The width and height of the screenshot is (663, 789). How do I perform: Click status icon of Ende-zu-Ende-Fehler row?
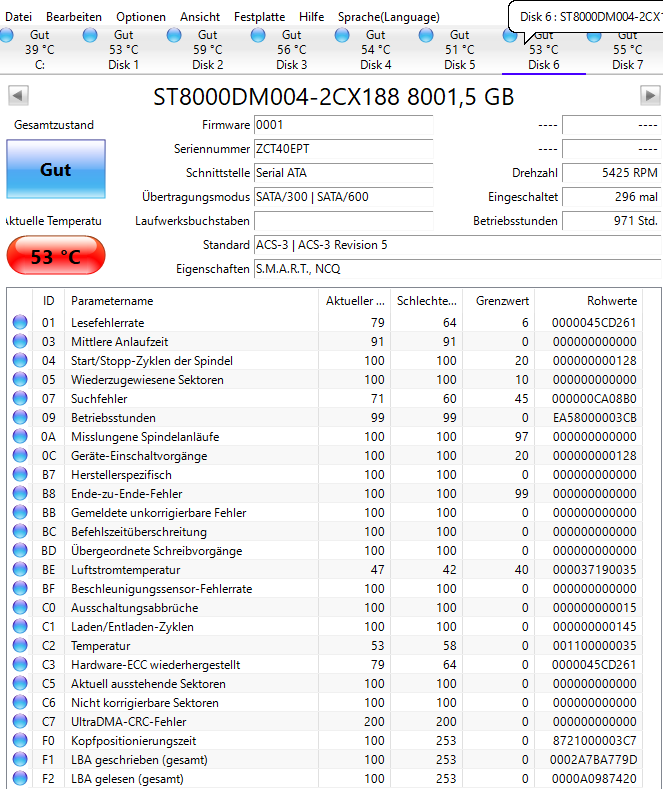point(20,493)
